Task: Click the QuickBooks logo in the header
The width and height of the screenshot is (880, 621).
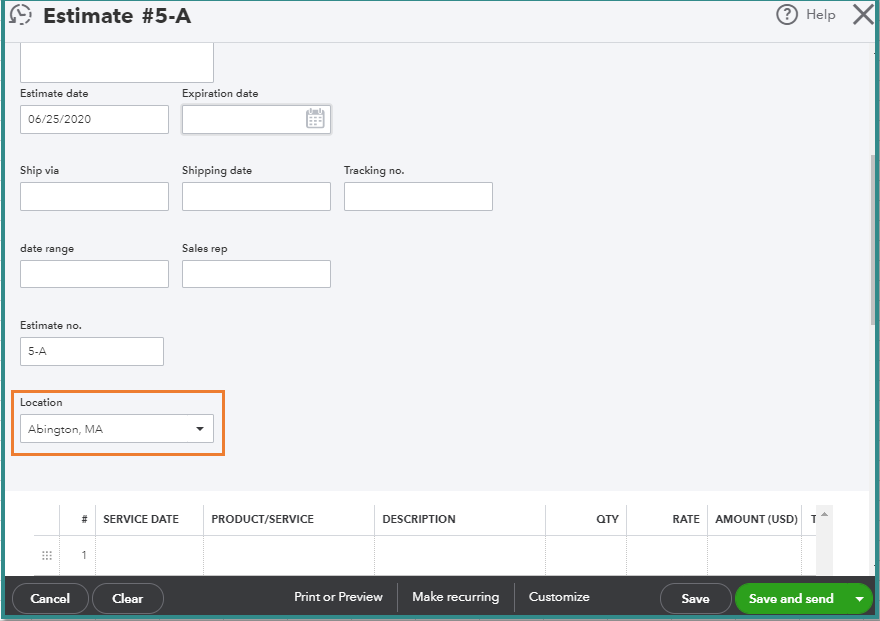Action: click(x=20, y=15)
